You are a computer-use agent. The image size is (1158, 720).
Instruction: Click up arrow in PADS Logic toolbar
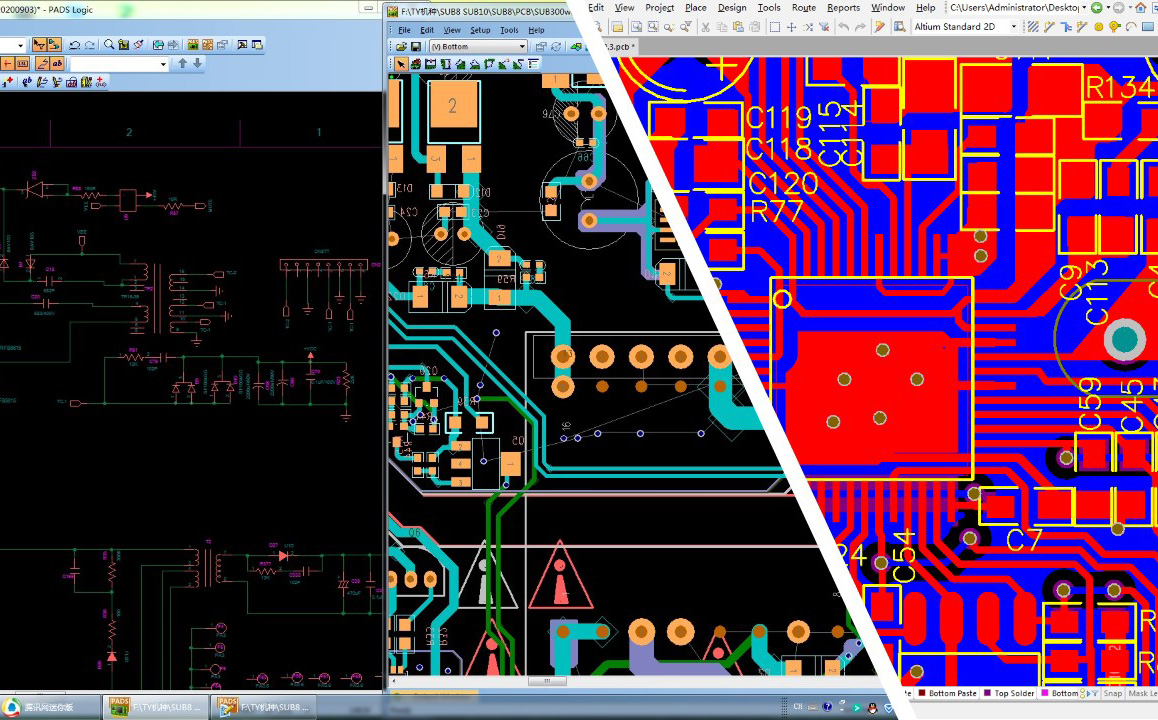[x=182, y=63]
